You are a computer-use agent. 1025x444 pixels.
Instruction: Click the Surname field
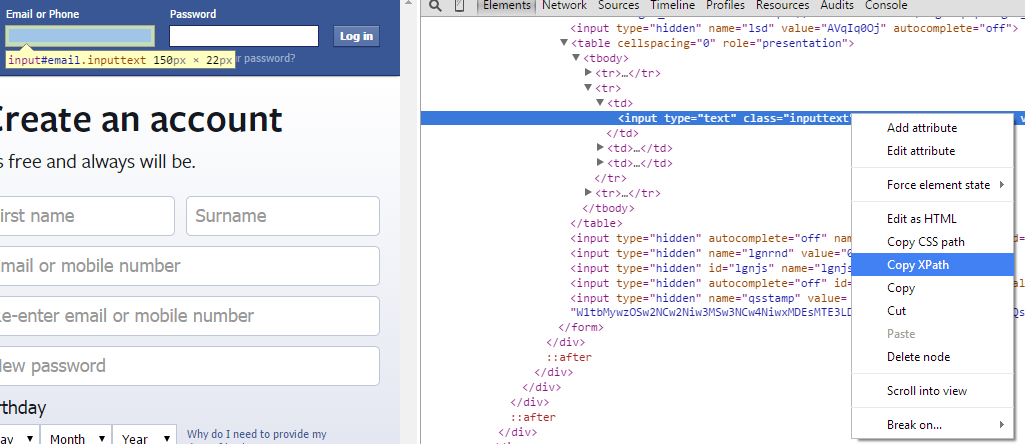283,216
